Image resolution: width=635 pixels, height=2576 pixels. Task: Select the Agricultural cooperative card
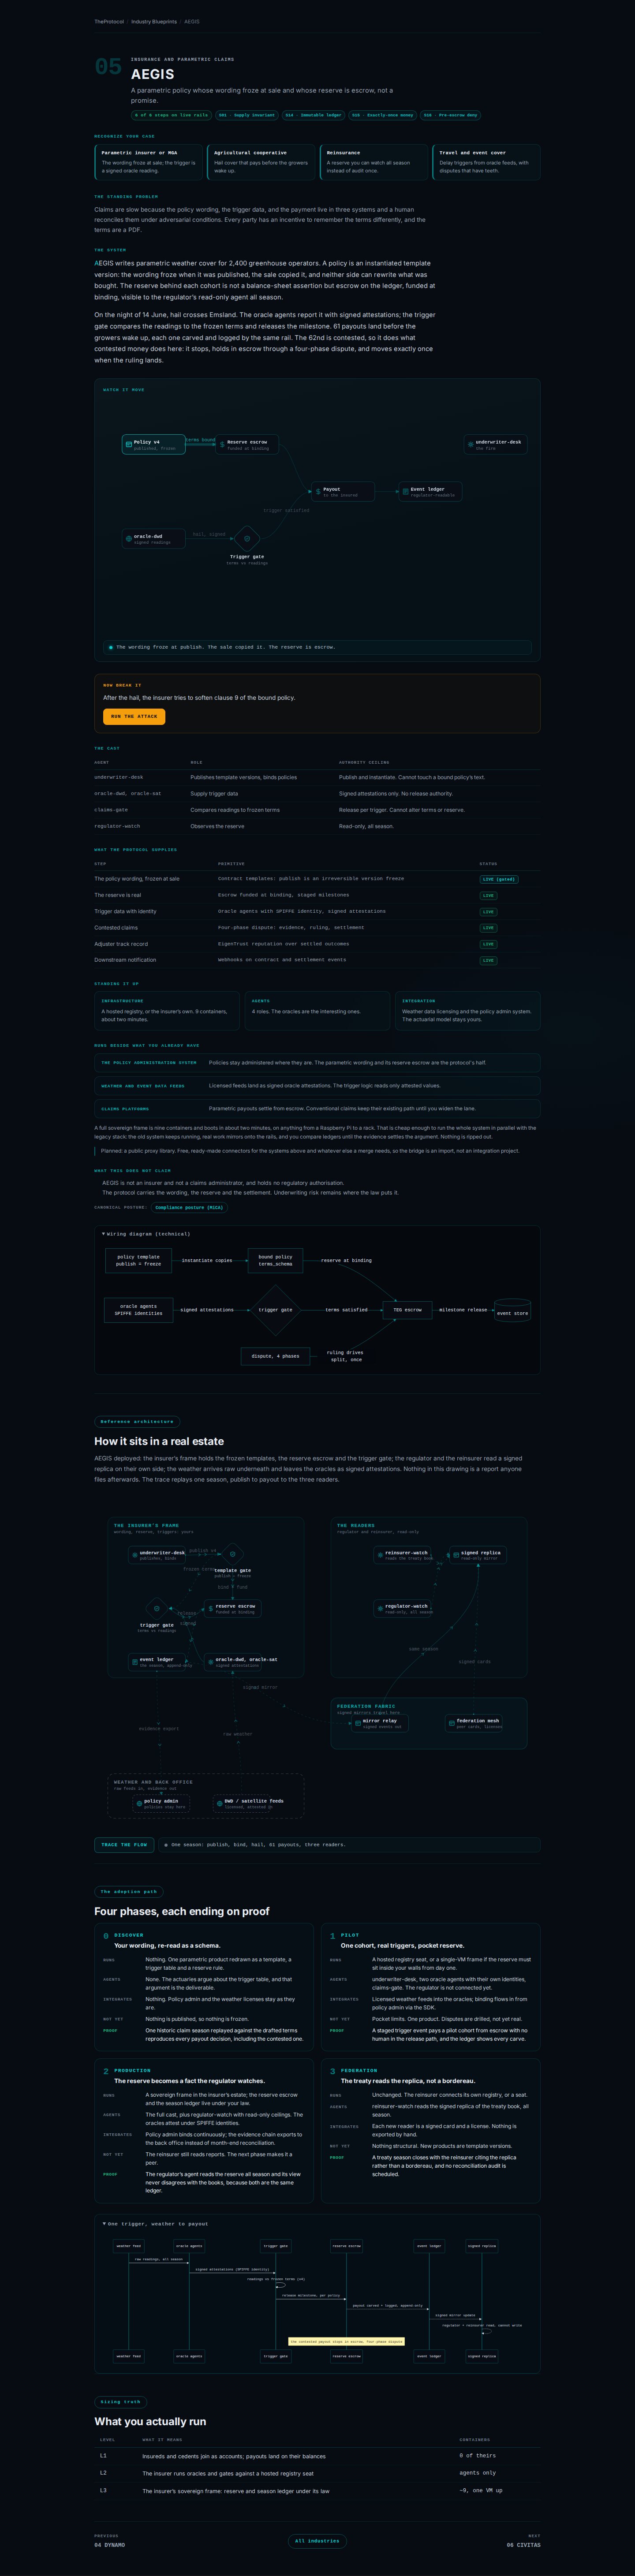coord(261,162)
